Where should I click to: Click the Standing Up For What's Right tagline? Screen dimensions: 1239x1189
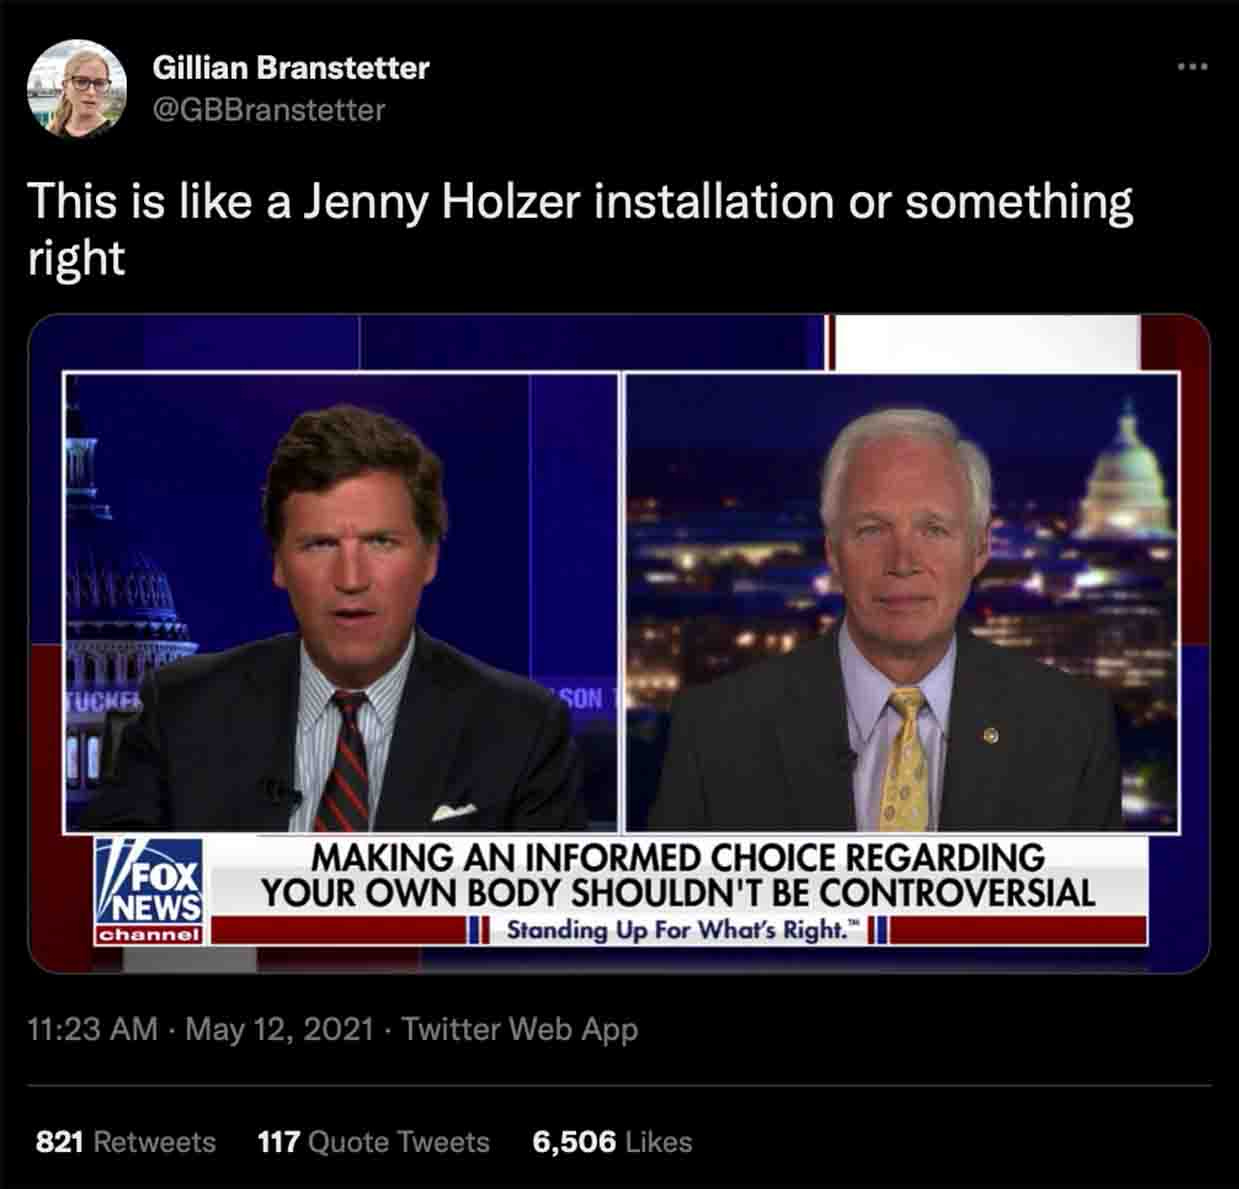pos(683,930)
